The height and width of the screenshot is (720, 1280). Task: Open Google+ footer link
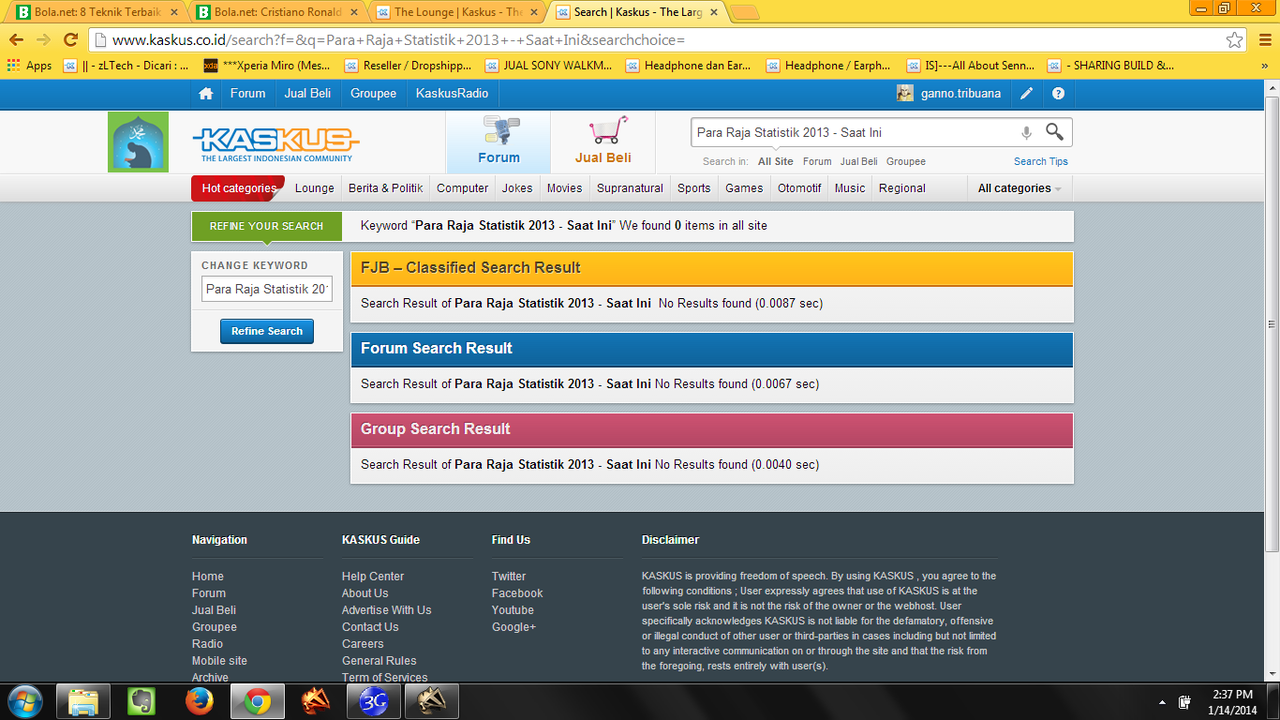(514, 627)
